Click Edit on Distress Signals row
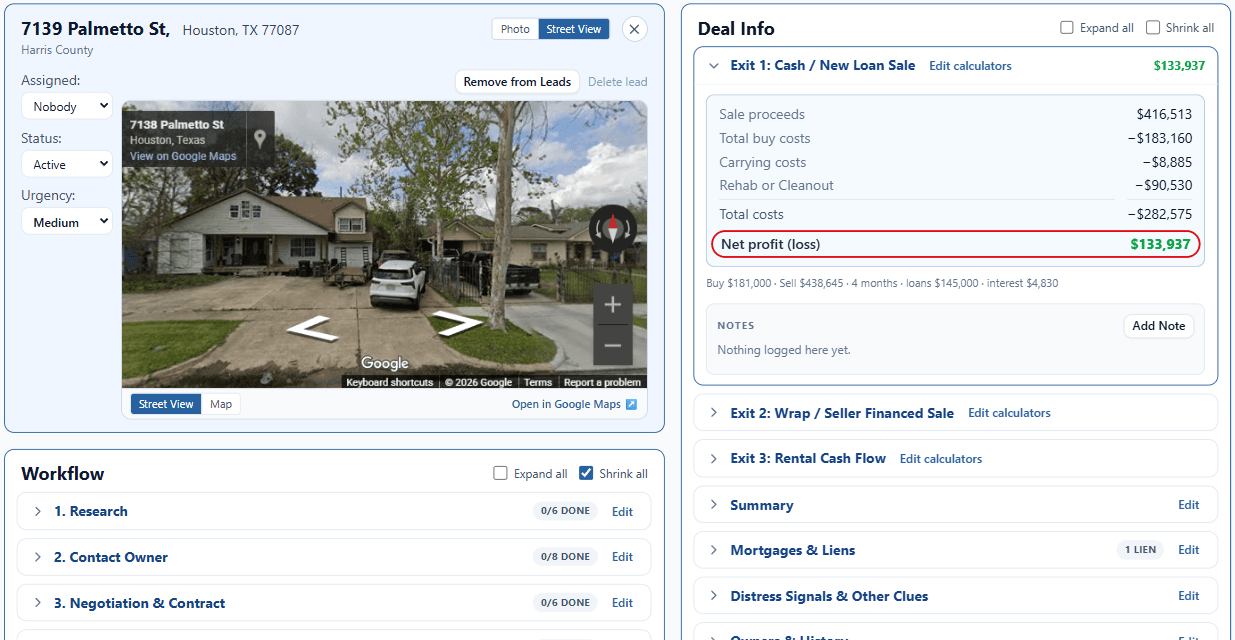1235x640 pixels. pos(1188,596)
